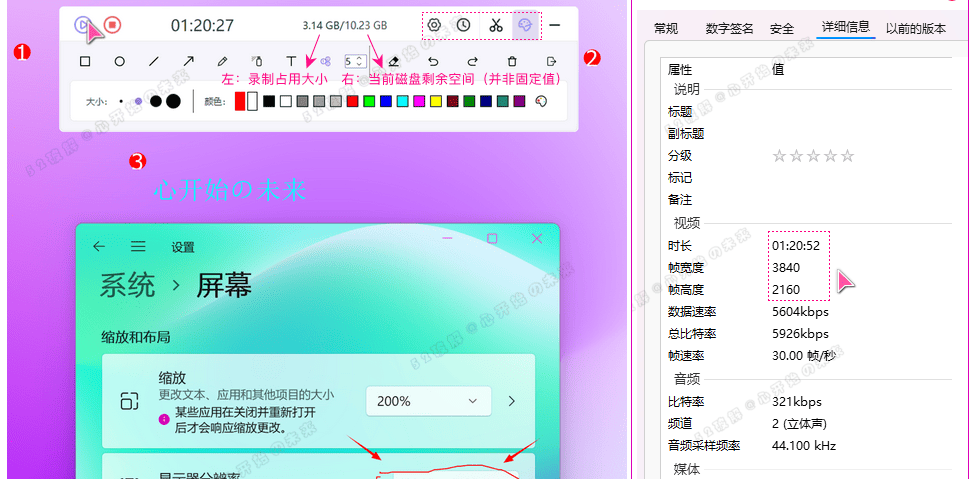Choose the pencil freehand tool

[222, 61]
